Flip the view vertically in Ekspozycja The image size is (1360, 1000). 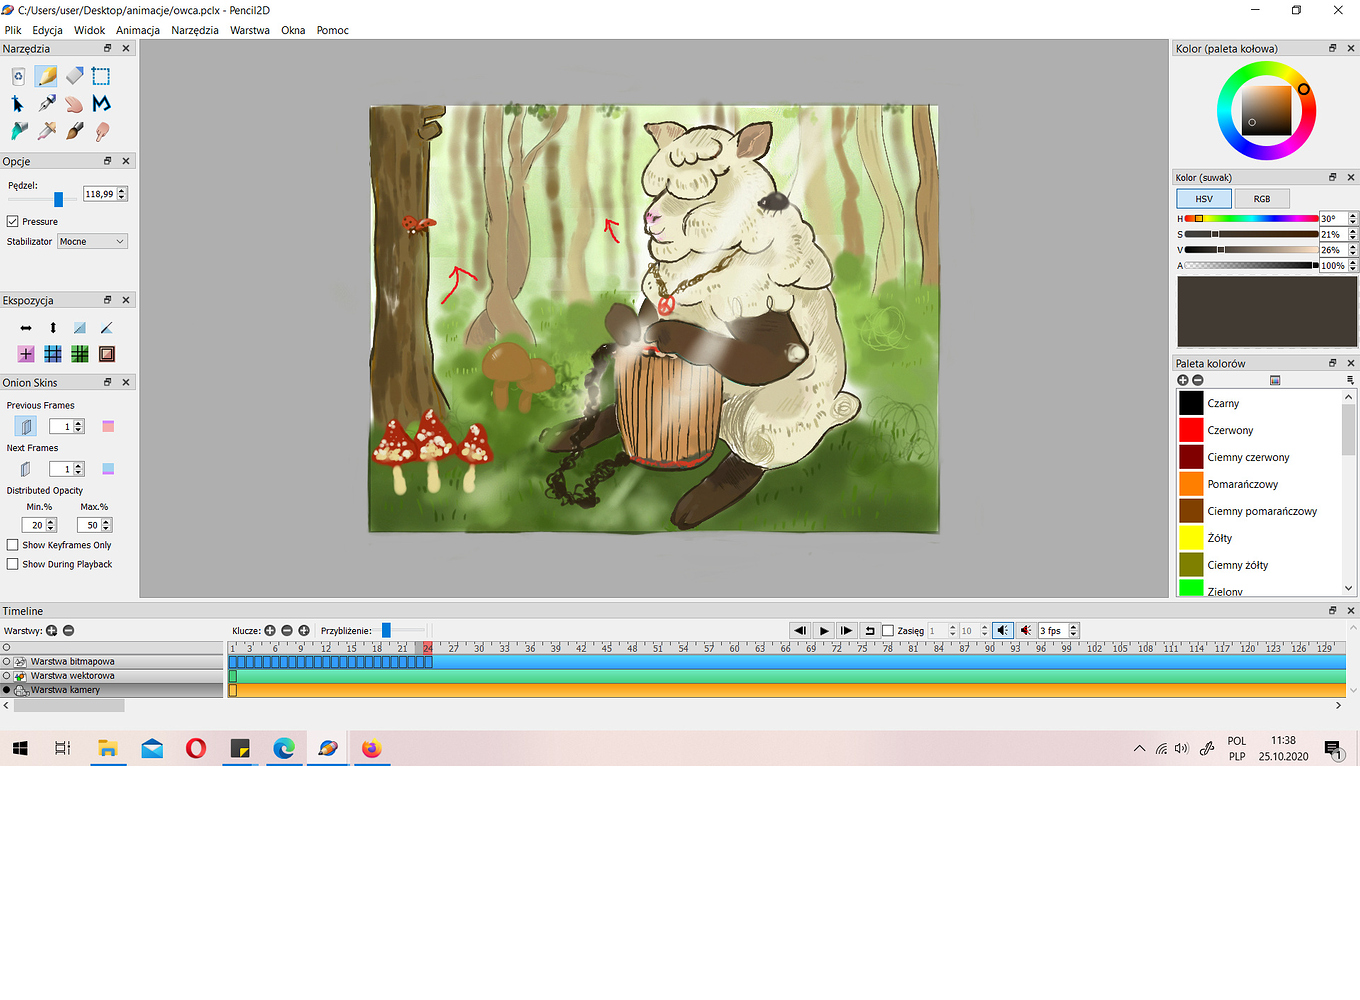(x=53, y=328)
